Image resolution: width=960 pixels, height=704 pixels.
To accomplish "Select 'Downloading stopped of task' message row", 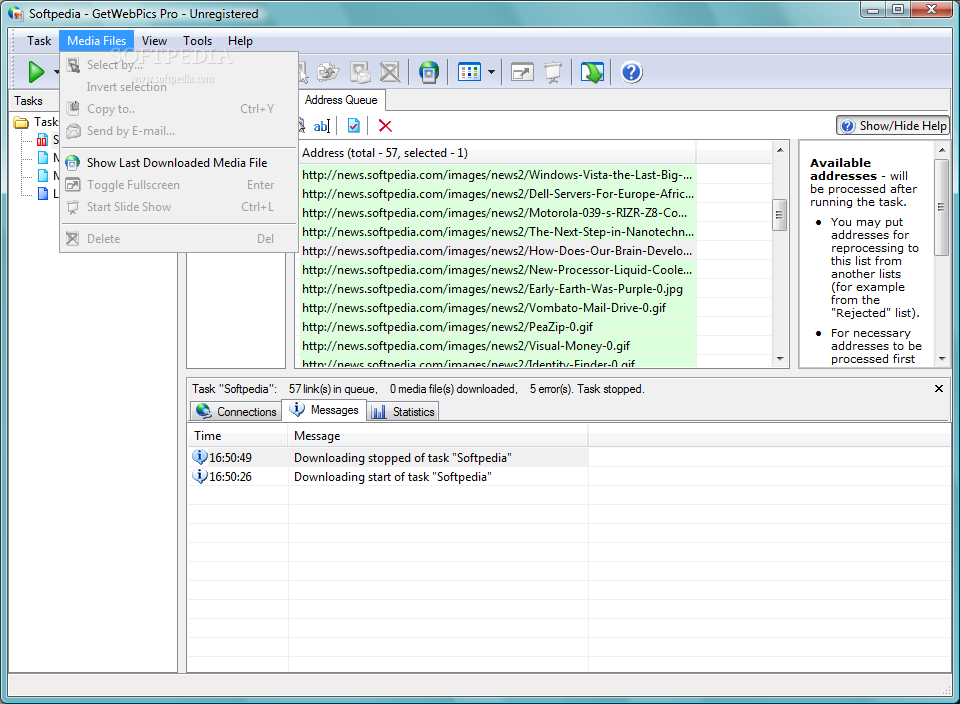I will (388, 458).
